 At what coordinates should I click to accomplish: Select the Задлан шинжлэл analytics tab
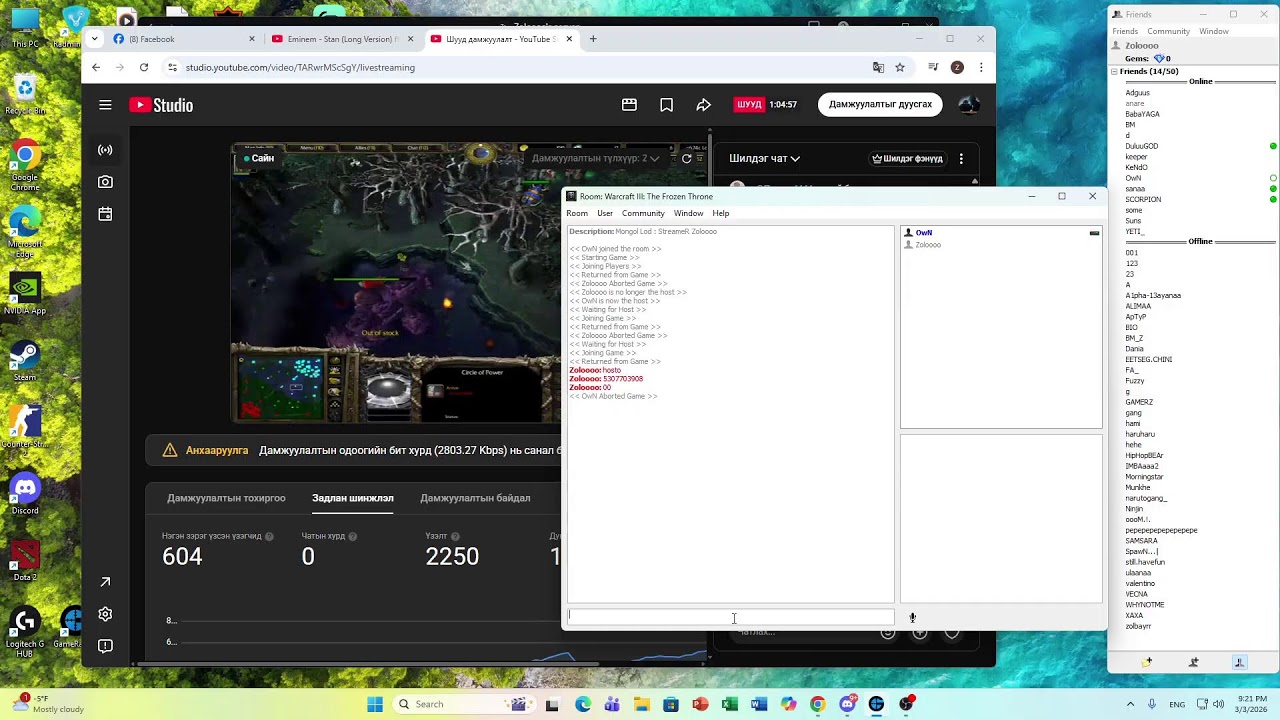353,498
